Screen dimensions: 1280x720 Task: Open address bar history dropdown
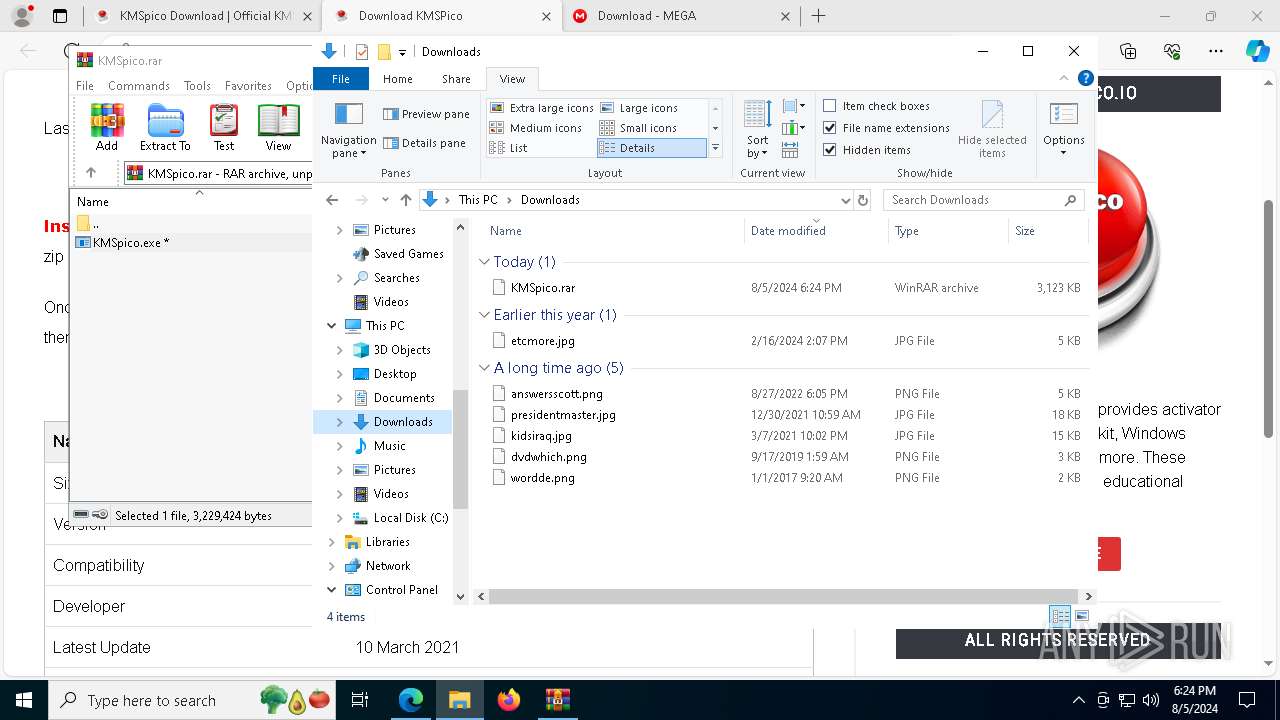(x=846, y=200)
